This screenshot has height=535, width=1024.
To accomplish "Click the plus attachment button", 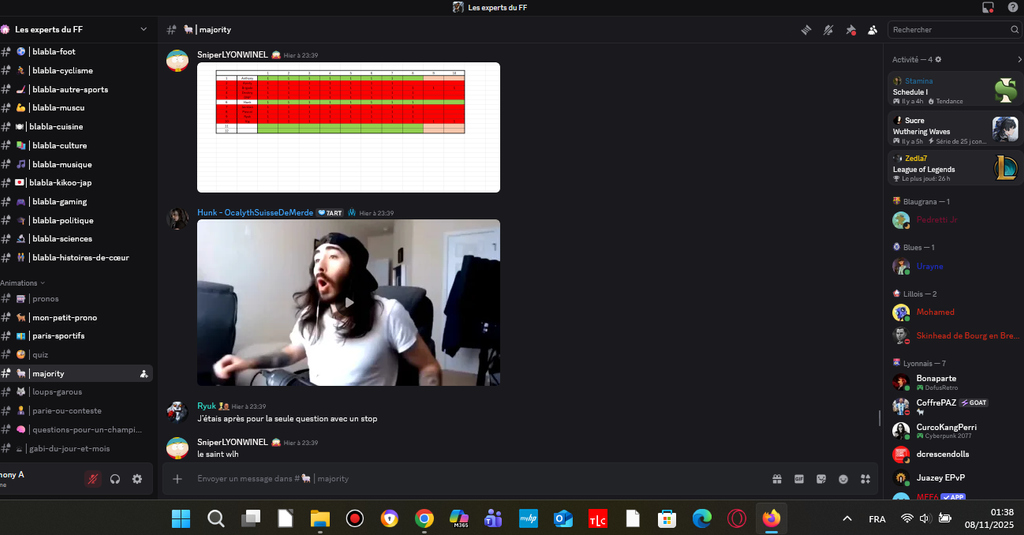I will tap(177, 479).
